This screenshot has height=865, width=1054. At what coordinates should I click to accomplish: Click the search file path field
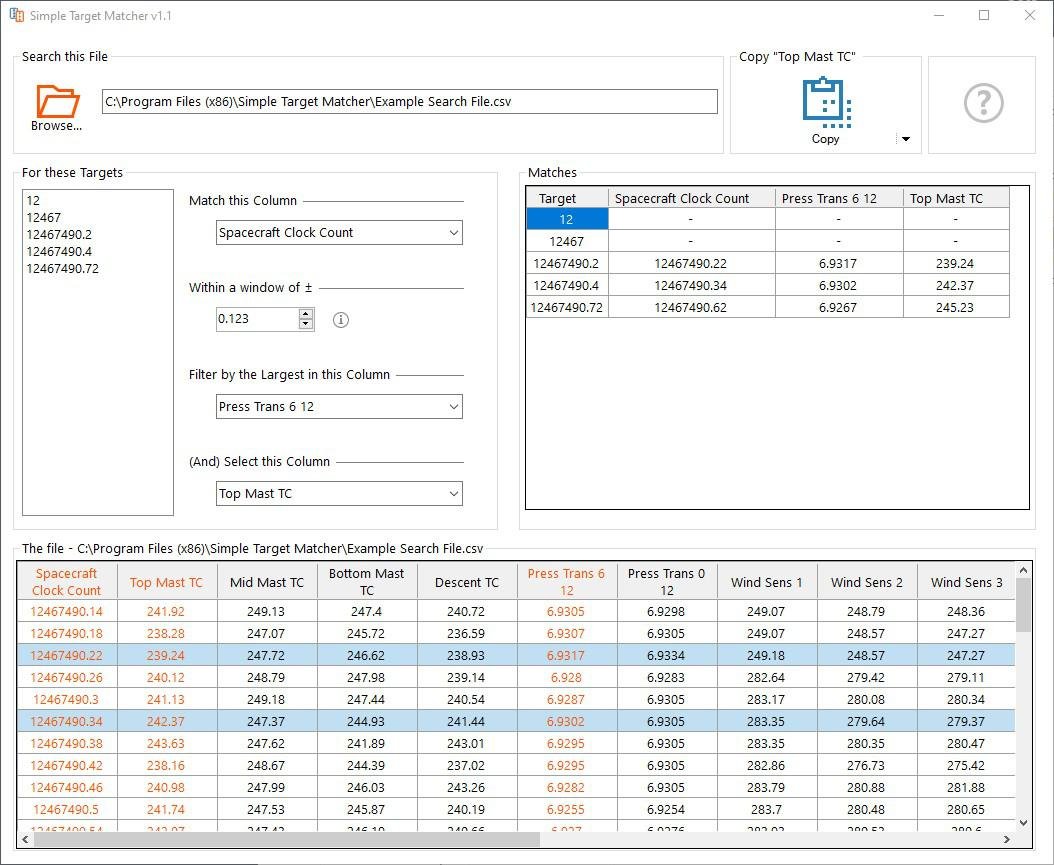[x=409, y=102]
